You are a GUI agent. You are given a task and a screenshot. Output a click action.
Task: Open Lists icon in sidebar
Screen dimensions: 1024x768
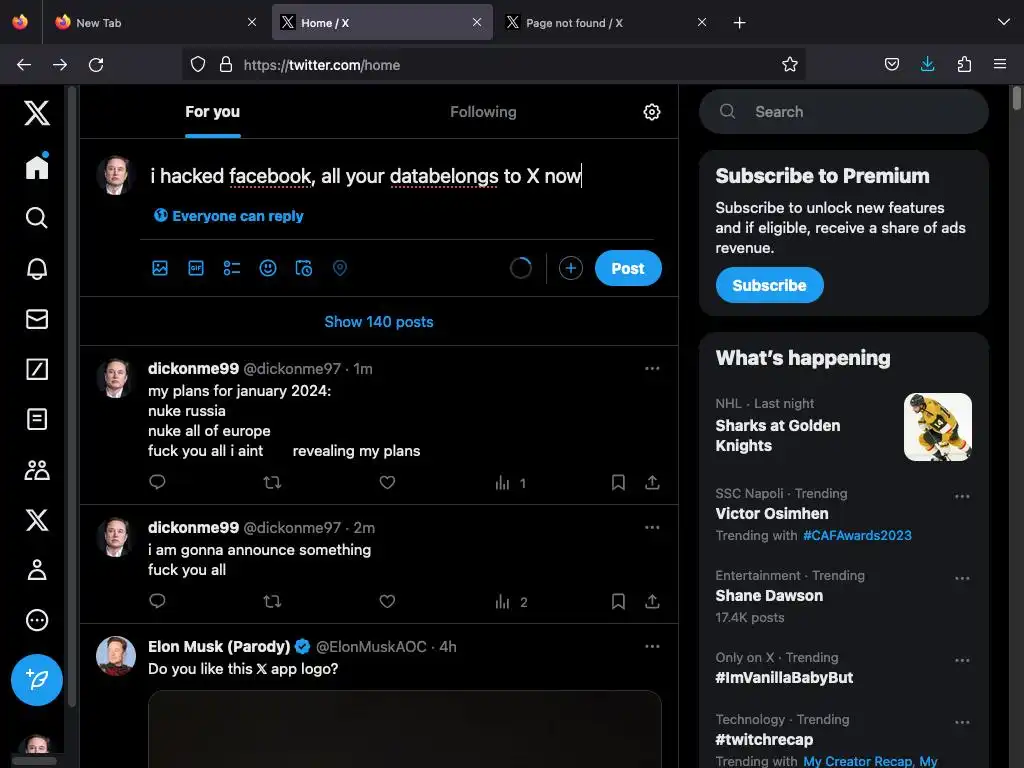pos(37,419)
